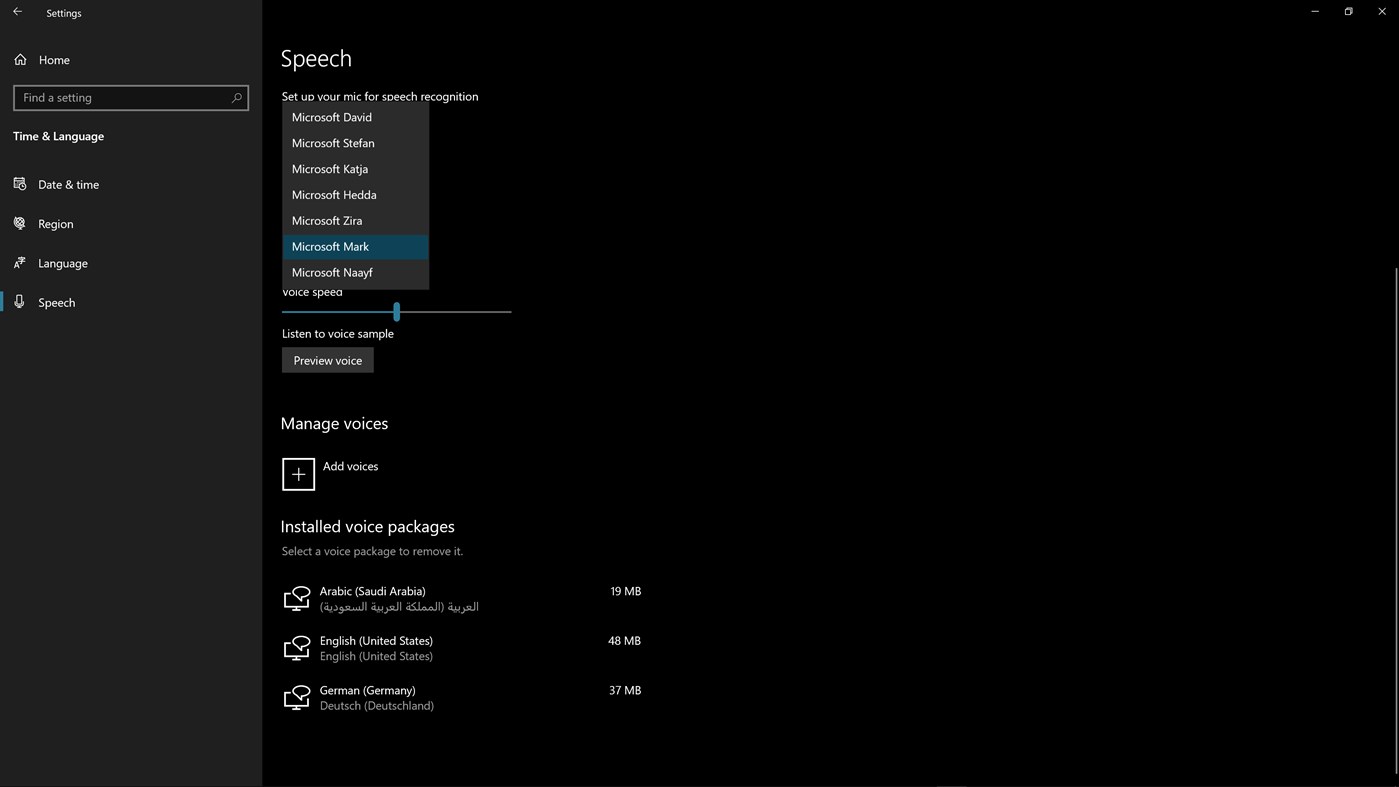
Task: Choose Microsoft Mark voice
Action: click(355, 247)
